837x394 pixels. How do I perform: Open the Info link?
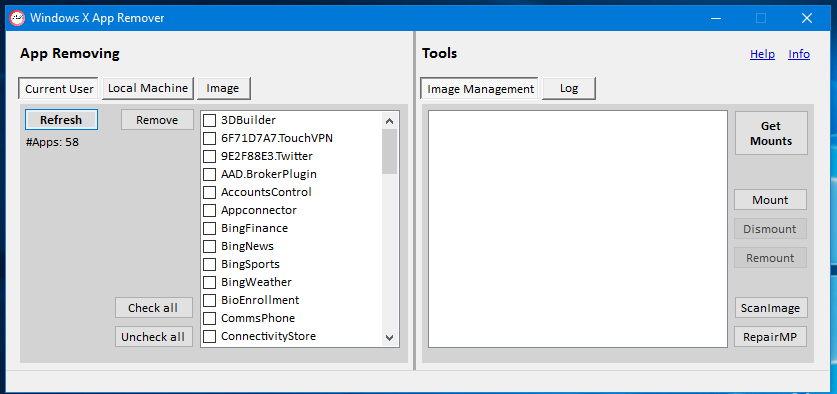click(799, 54)
